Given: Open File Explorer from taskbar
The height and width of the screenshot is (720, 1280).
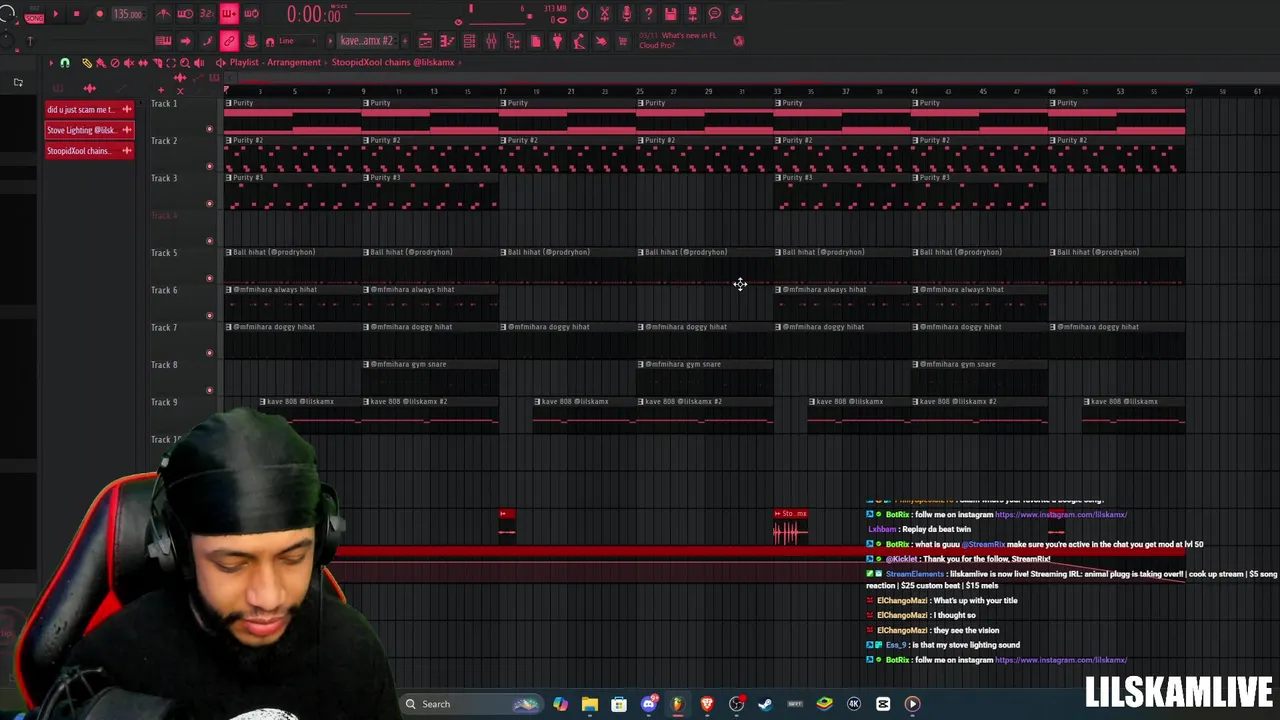Looking at the screenshot, I should click(x=590, y=704).
